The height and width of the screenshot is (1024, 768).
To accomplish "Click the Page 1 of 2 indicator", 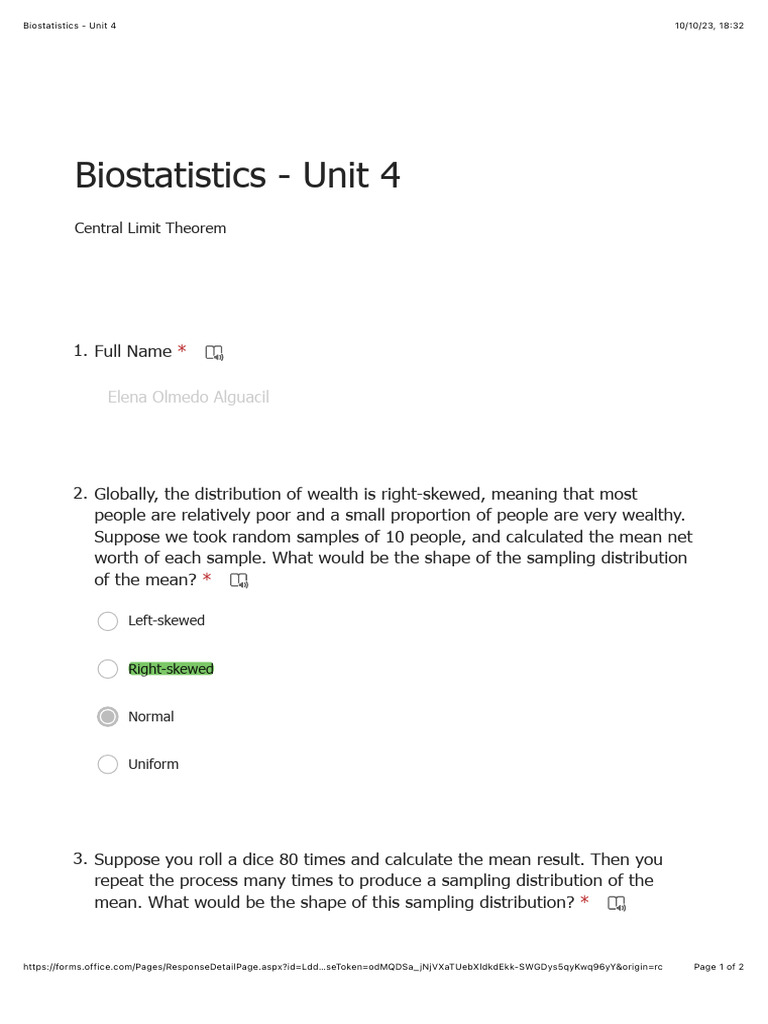I will pyautogui.click(x=718, y=967).
